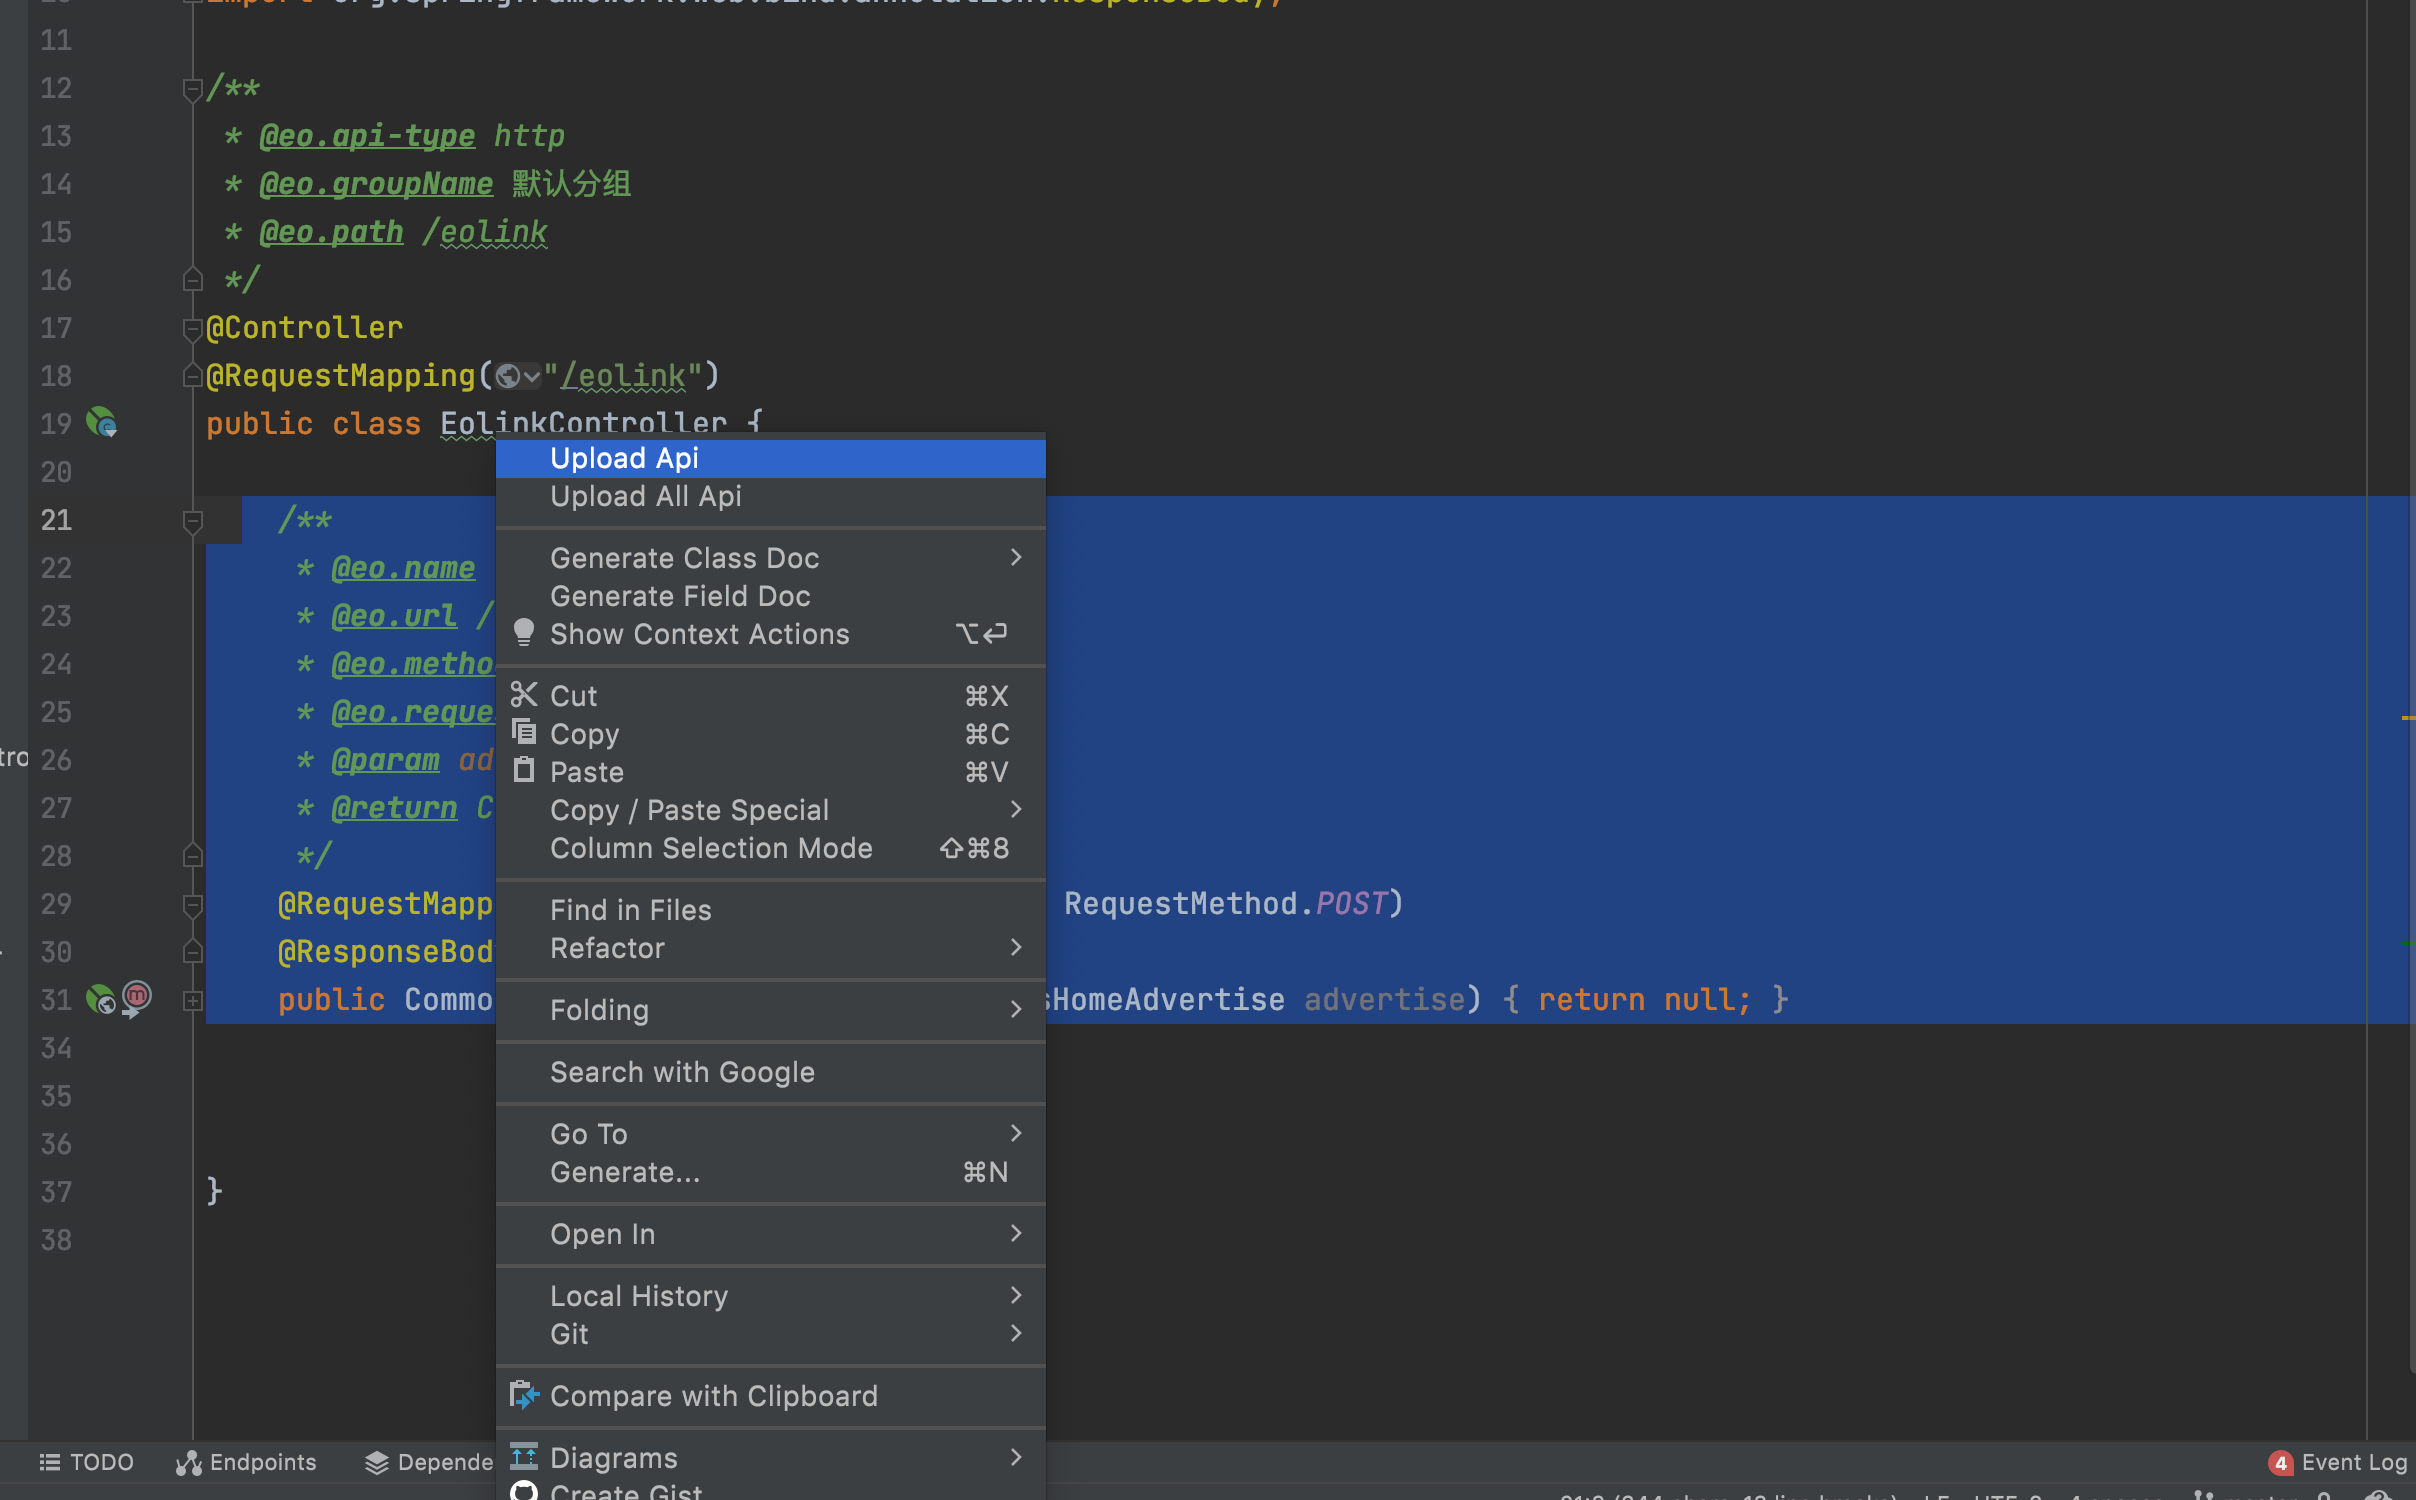Click the Copy pages icon
Image resolution: width=2416 pixels, height=1500 pixels.
coord(524,732)
